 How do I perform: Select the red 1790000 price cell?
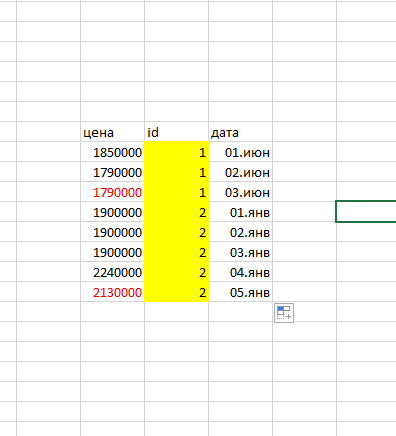112,192
